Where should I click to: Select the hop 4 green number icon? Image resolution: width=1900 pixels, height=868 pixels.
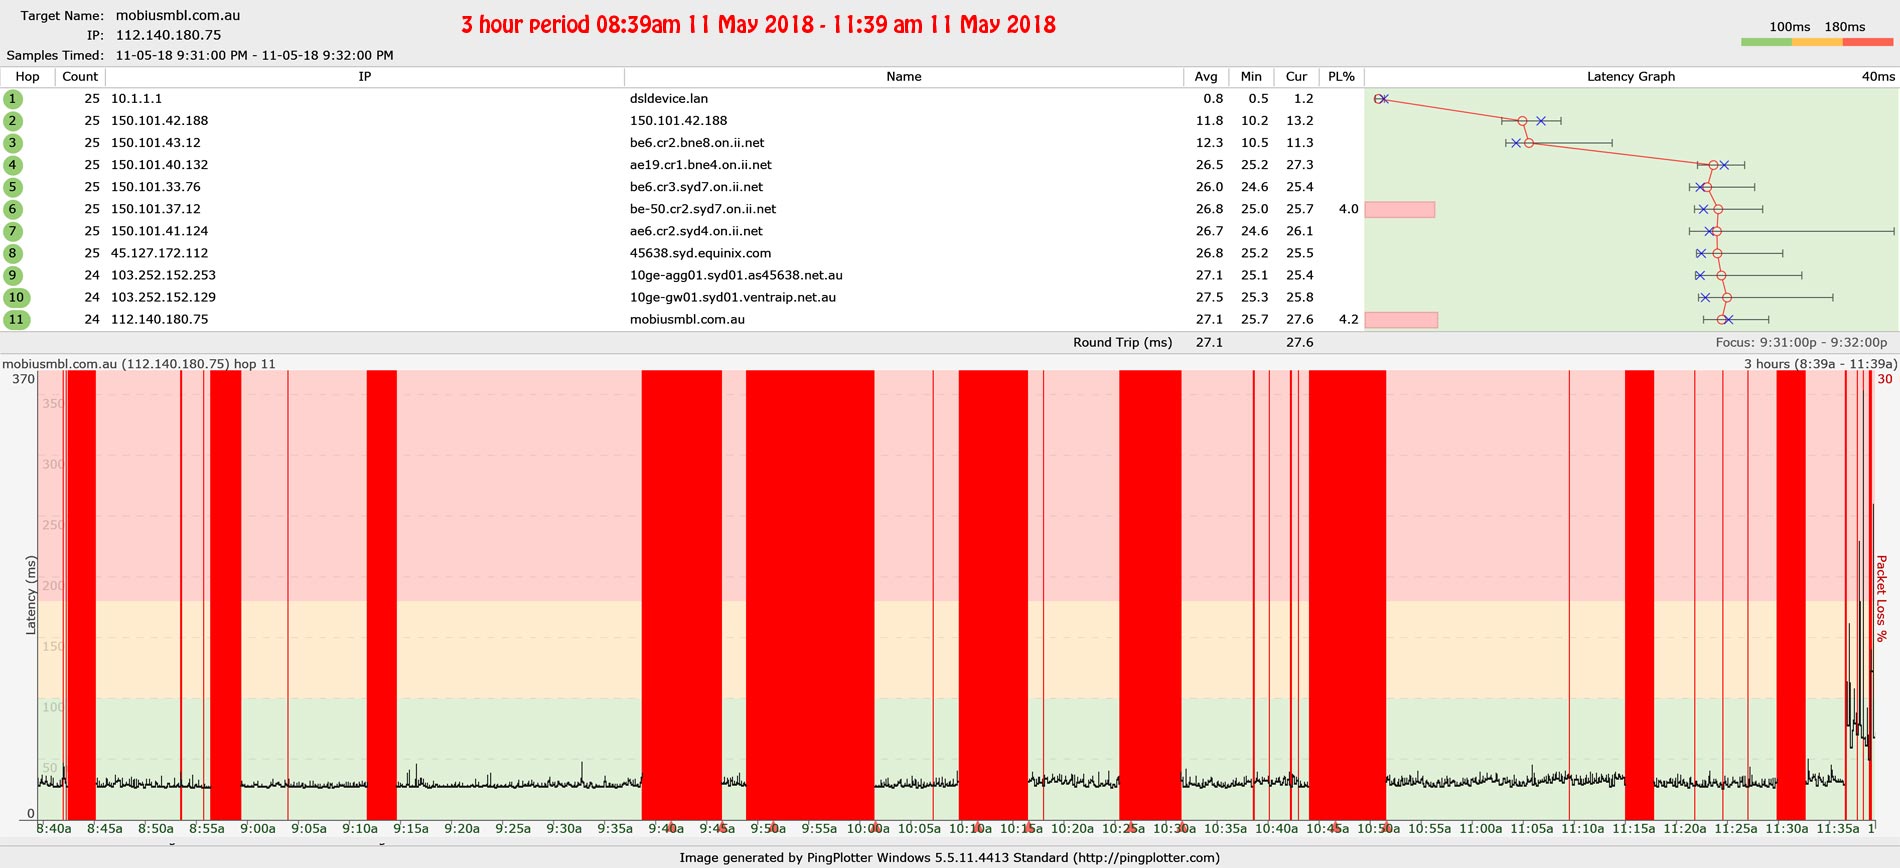pyautogui.click(x=13, y=165)
